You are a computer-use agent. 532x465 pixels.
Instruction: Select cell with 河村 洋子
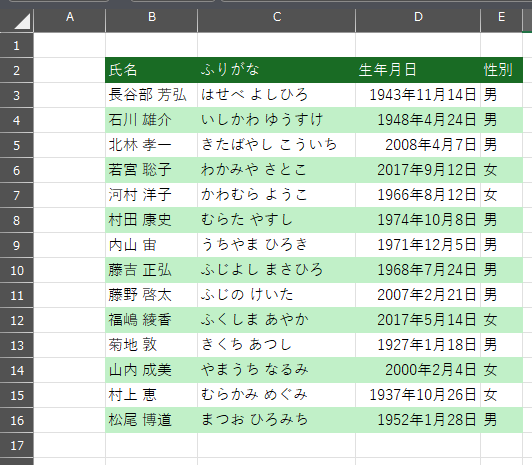[151, 195]
